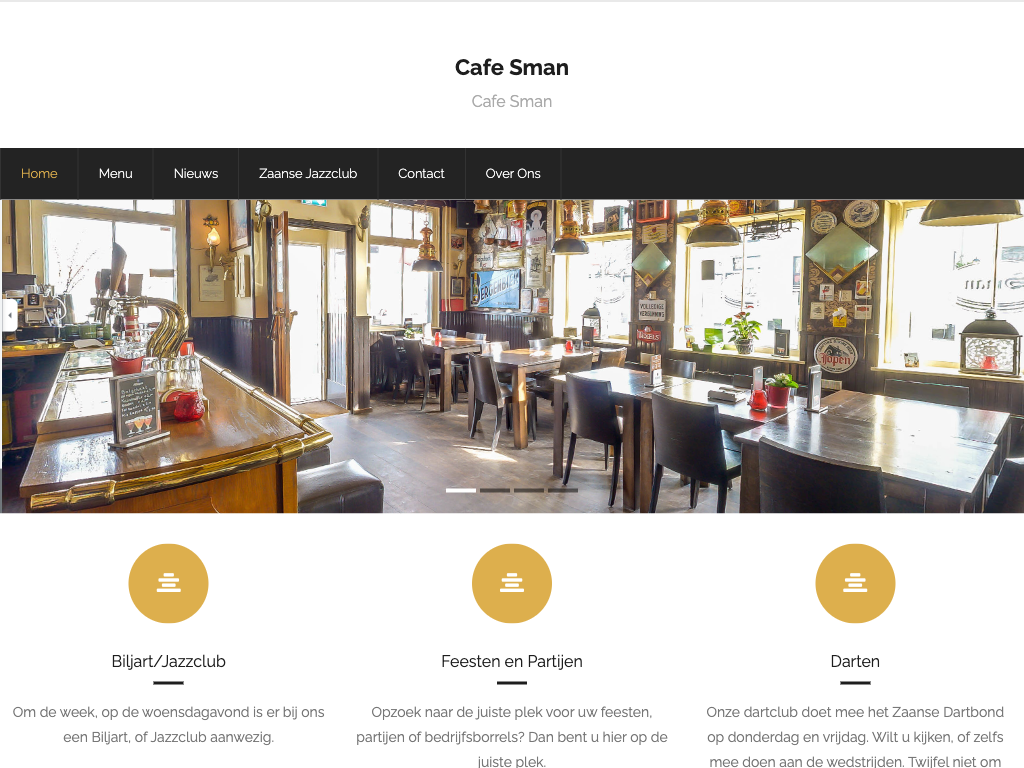Image resolution: width=1024 pixels, height=768 pixels.
Task: Click the gold icon above Biljart/Jazzclub
Action: 168,583
